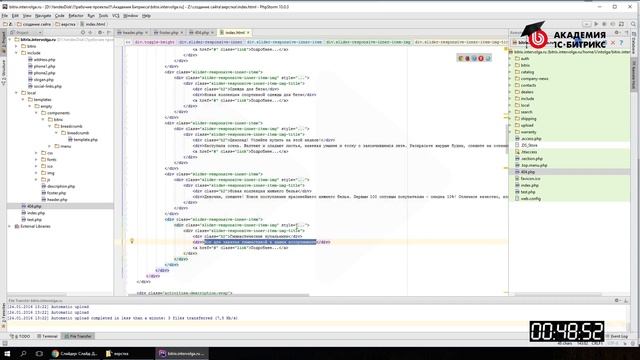This screenshot has height=360, width=640.
Task: Switch to the 404.php editor tab
Action: [x=201, y=32]
